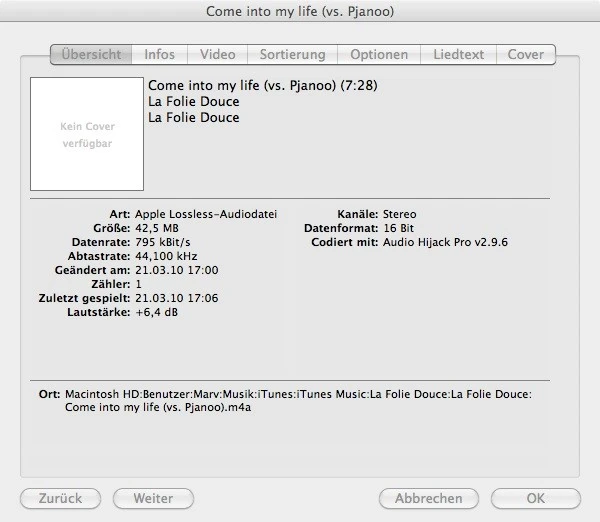Switch to the Cover tab
Screen dimensions: 600x522
(x=525, y=54)
